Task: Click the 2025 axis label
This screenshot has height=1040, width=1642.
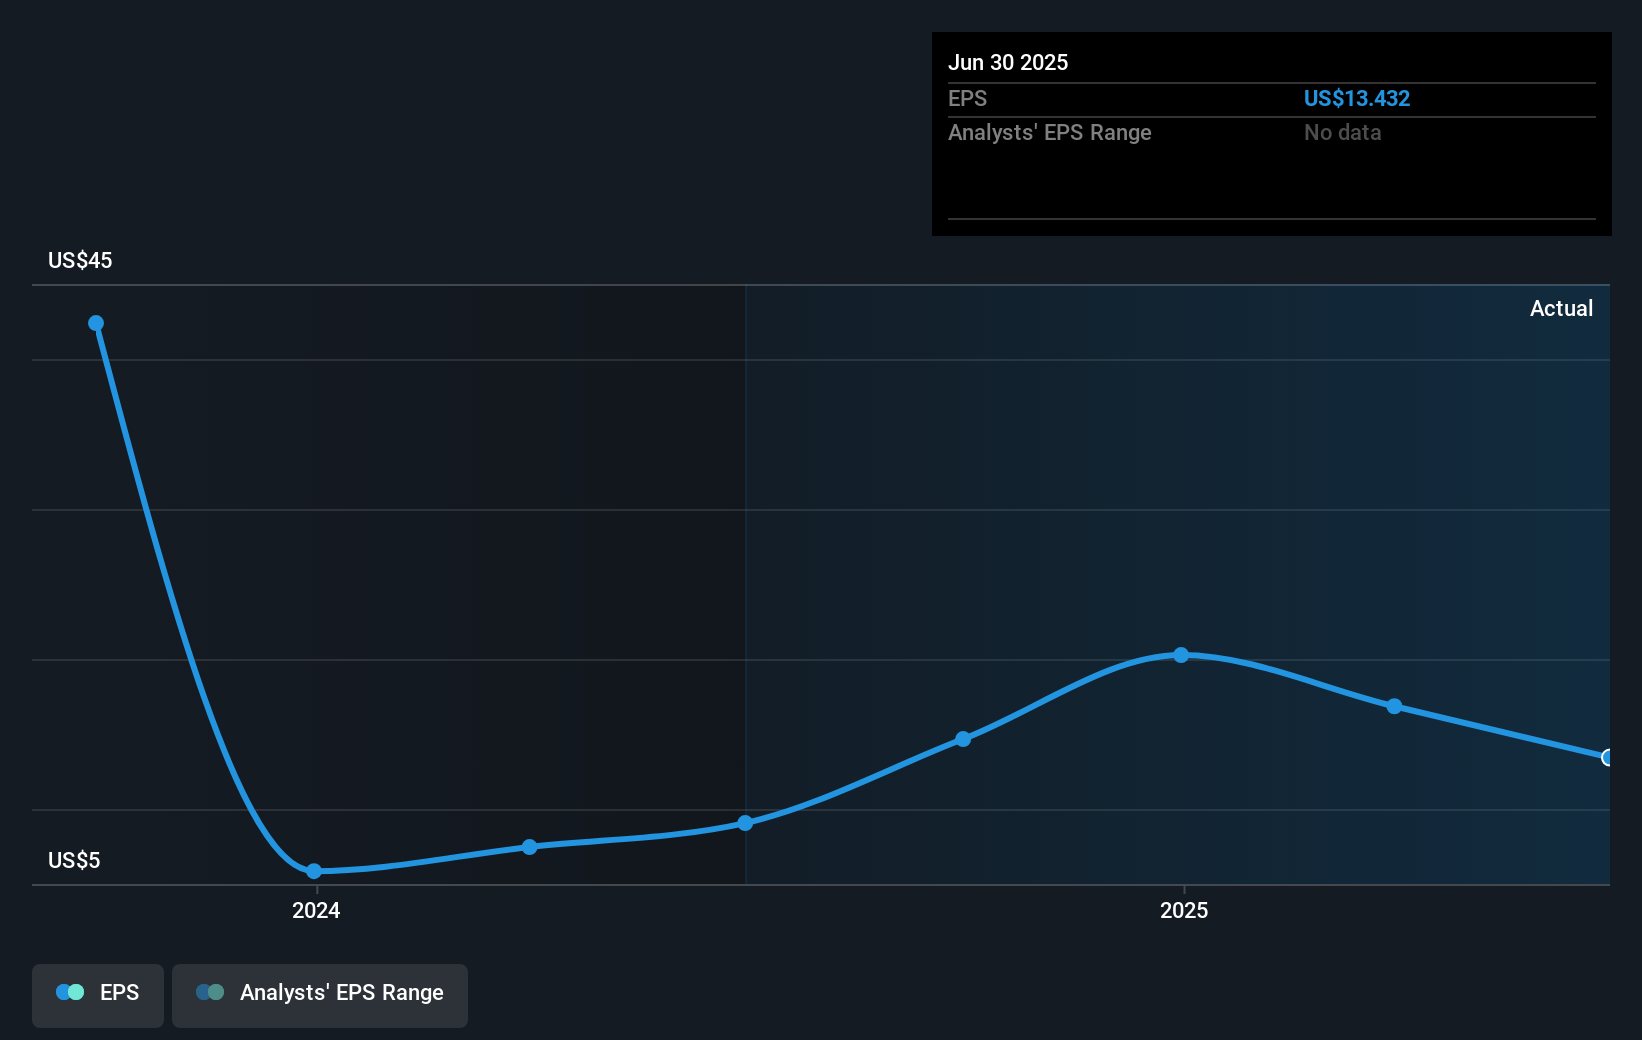Action: tap(1184, 911)
